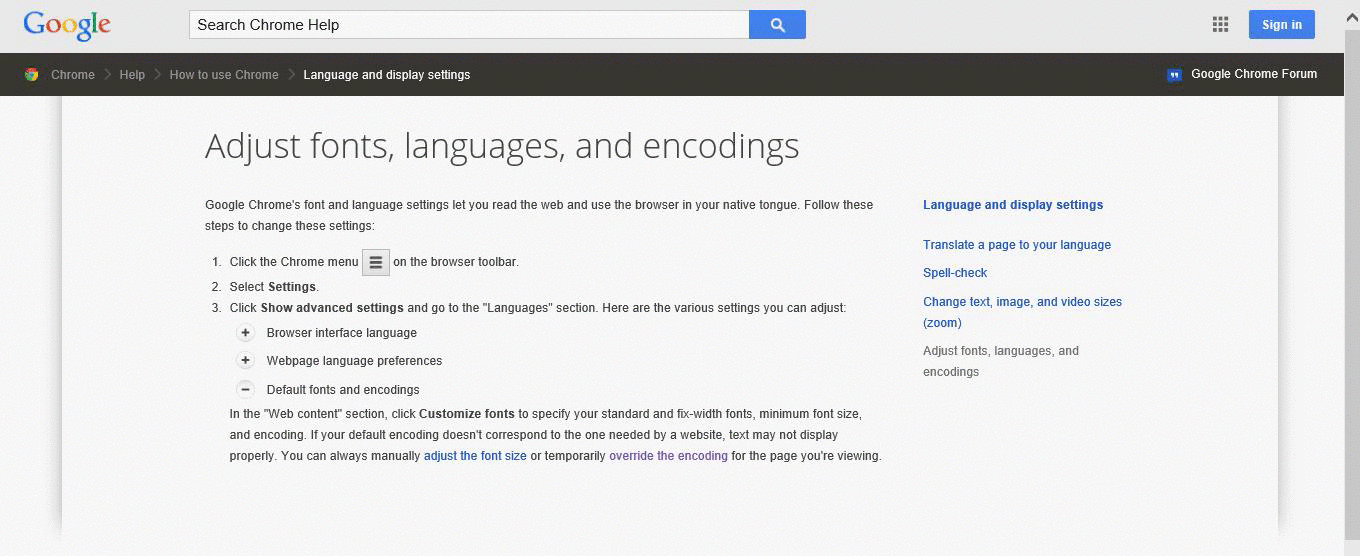Collapse Default fonts and encodings section

(245, 389)
